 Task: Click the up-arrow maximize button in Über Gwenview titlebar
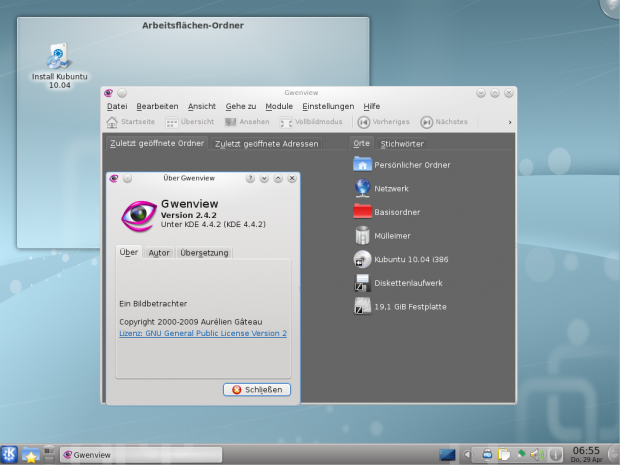pyautogui.click(x=278, y=178)
